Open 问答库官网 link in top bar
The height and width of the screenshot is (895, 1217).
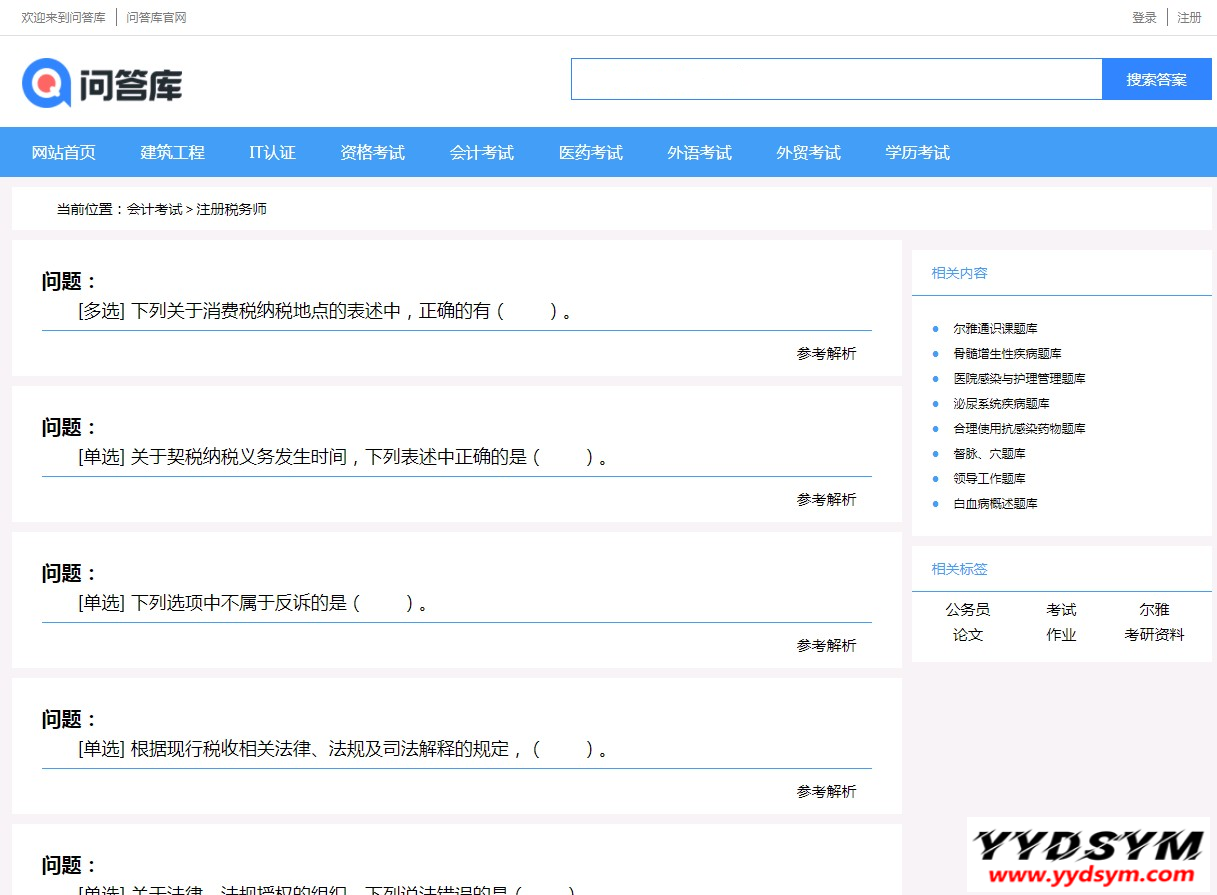(156, 18)
